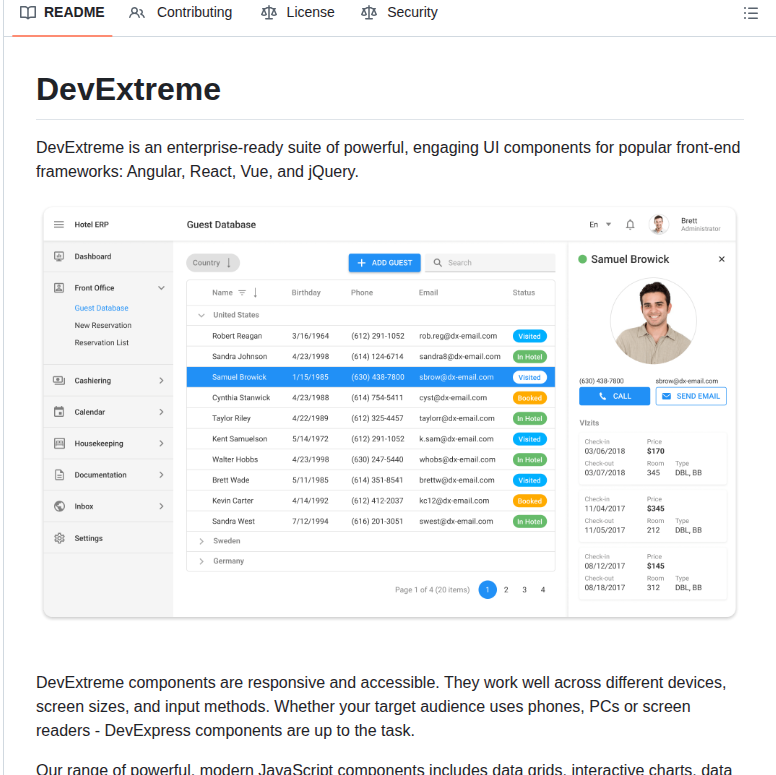The width and height of the screenshot is (776, 775).
Task: Go to page 4 of guests
Action: coord(543,590)
